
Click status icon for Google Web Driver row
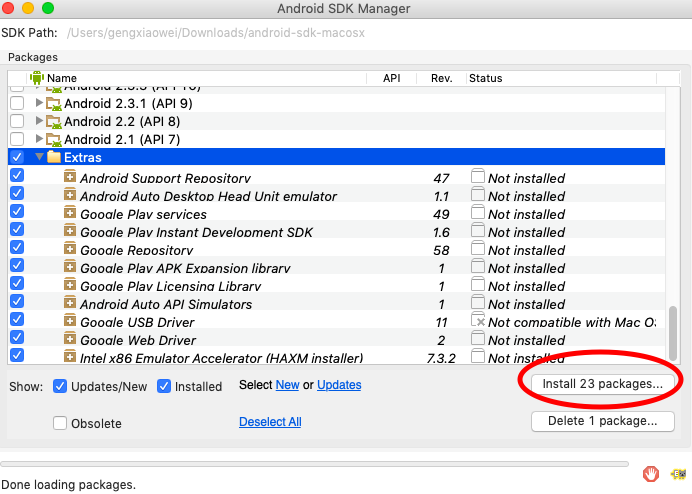(478, 338)
